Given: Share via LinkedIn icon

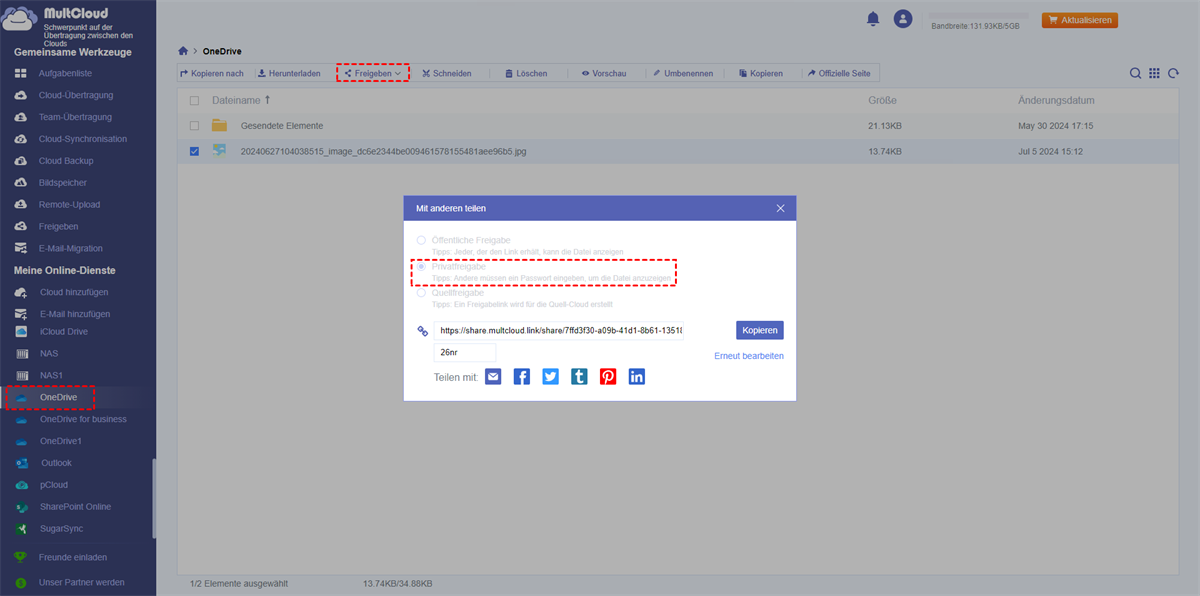Looking at the screenshot, I should click(637, 377).
